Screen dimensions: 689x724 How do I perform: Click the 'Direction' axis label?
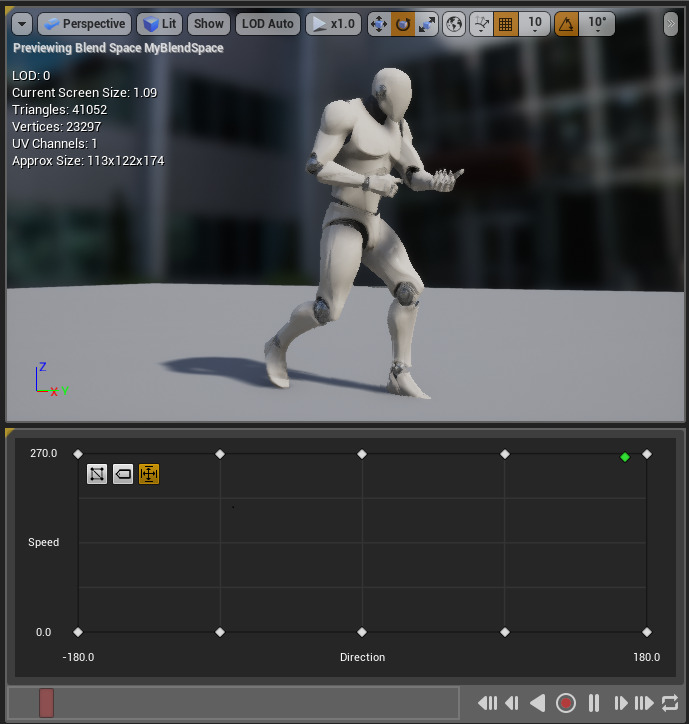point(363,657)
